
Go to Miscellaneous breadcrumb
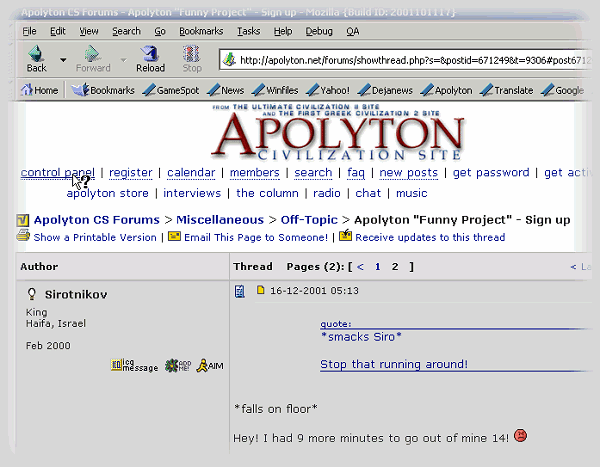[220, 220]
